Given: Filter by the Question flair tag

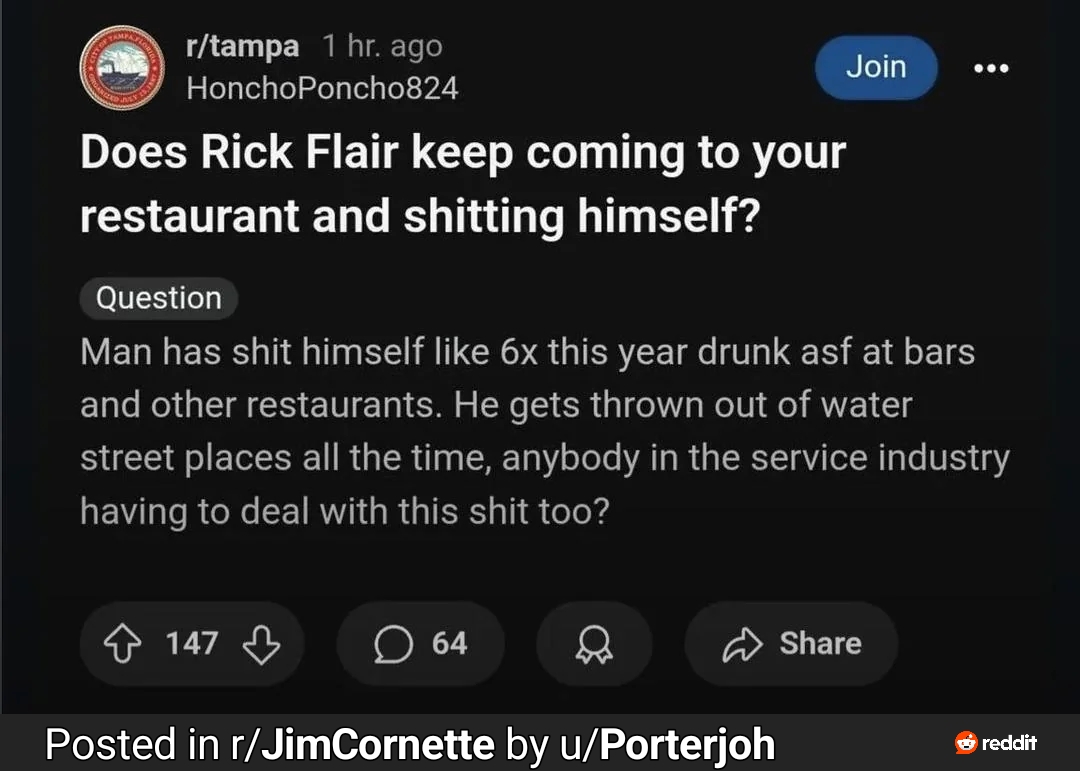Looking at the screenshot, I should pyautogui.click(x=158, y=298).
